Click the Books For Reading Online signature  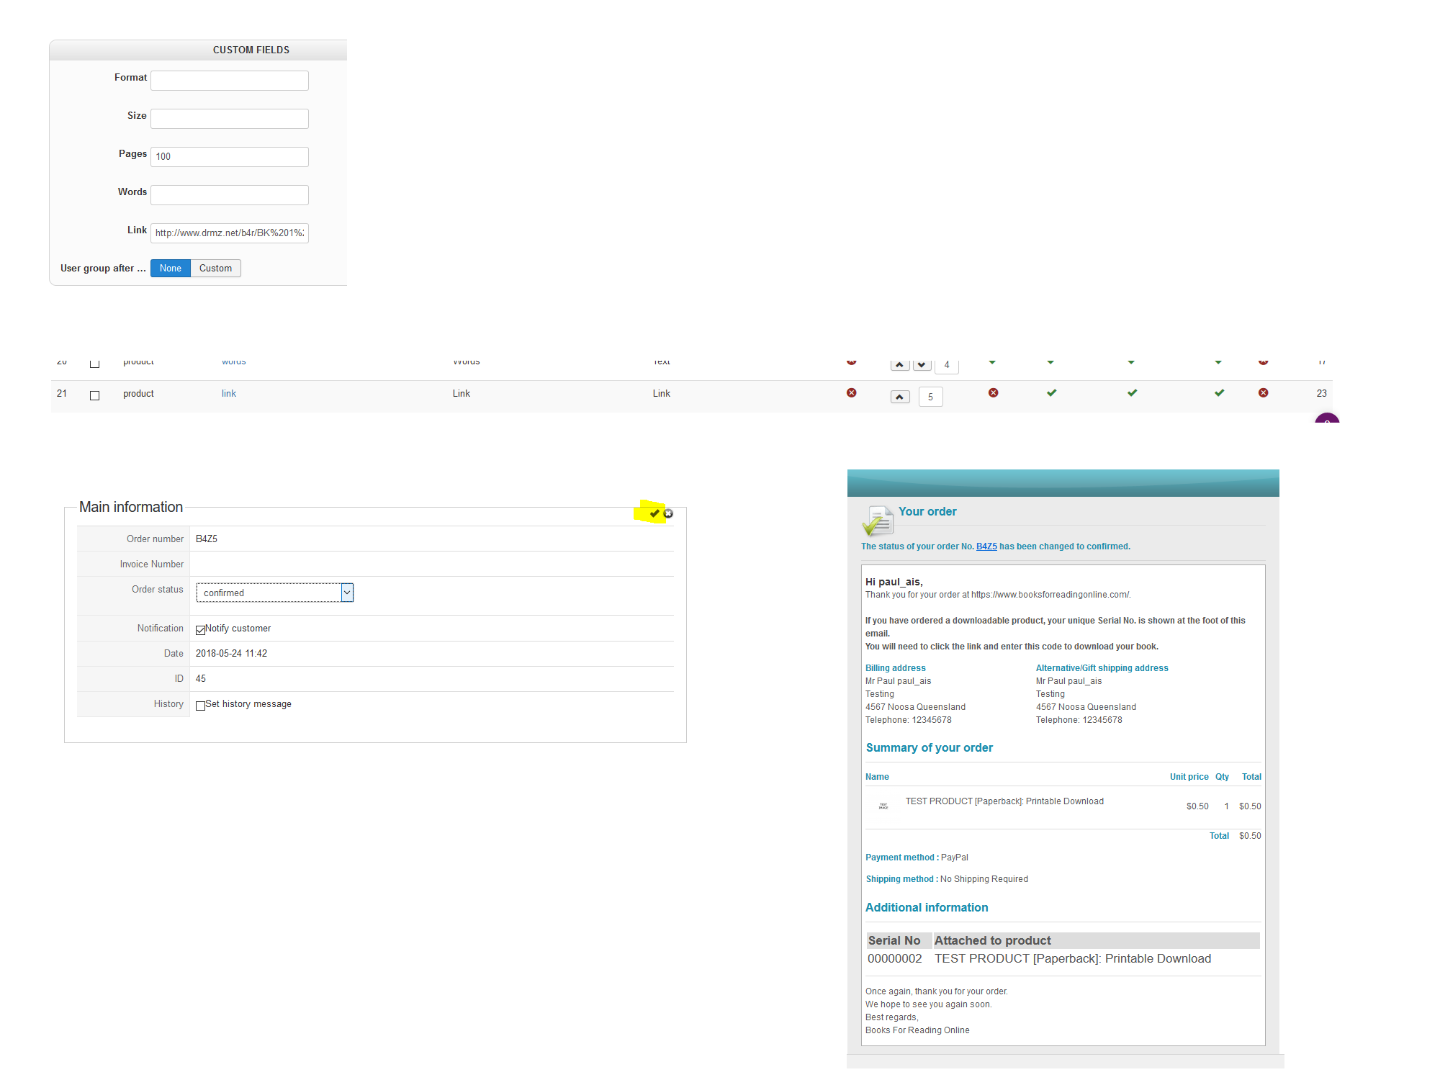(917, 1031)
